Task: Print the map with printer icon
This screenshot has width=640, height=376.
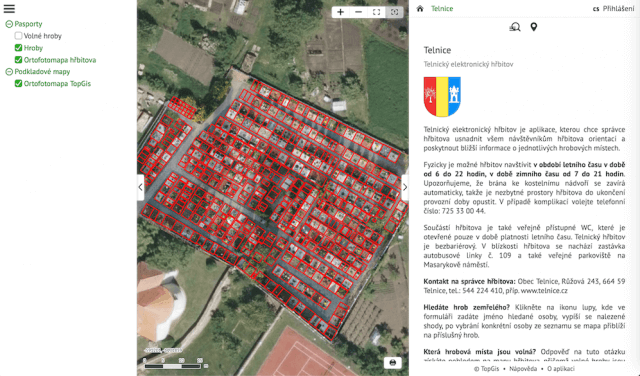Action: [x=393, y=363]
